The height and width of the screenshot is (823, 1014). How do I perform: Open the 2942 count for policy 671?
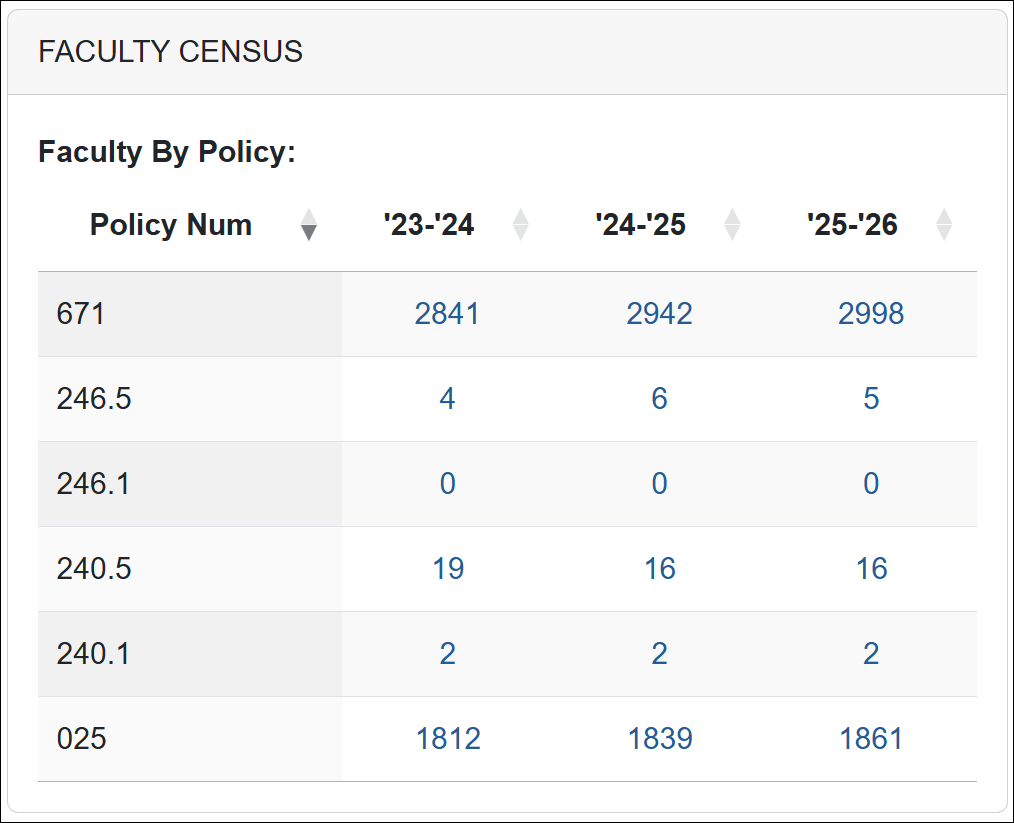[x=659, y=314]
